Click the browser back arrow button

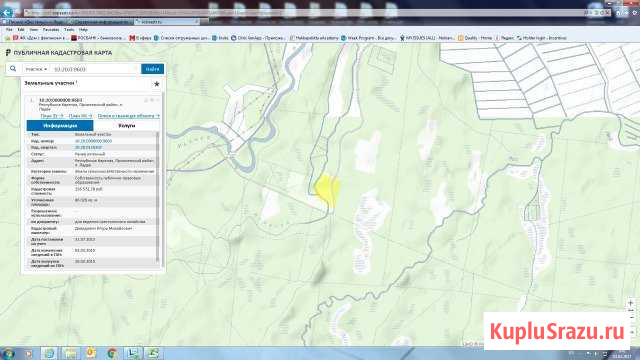(x=6, y=12)
